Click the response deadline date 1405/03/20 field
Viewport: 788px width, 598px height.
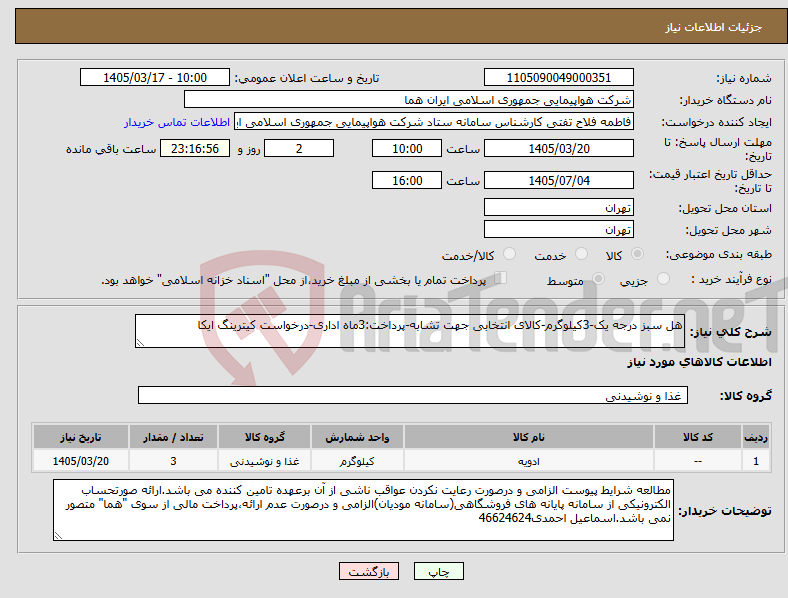[x=558, y=148]
